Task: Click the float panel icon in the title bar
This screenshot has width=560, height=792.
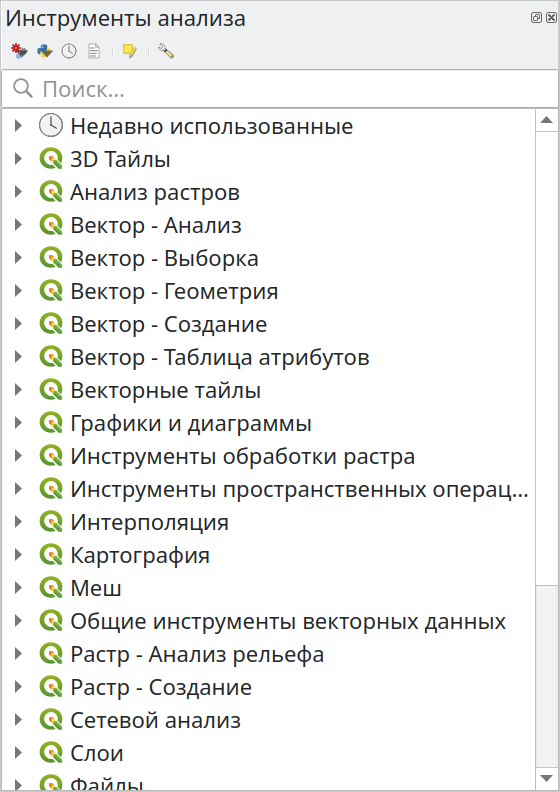Action: pyautogui.click(x=536, y=18)
